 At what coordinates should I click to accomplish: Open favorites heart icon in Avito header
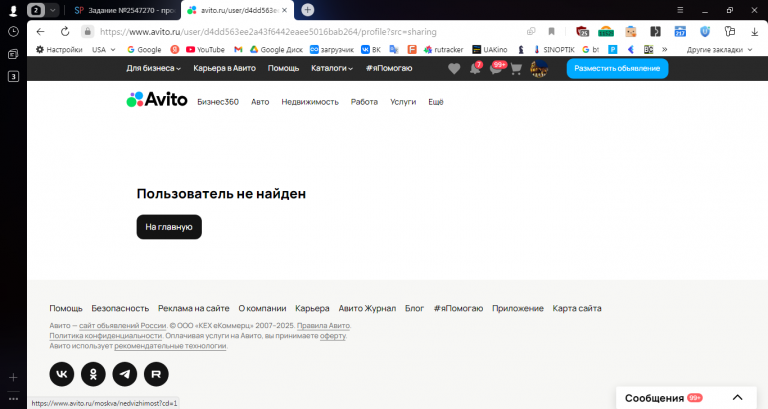coord(454,69)
